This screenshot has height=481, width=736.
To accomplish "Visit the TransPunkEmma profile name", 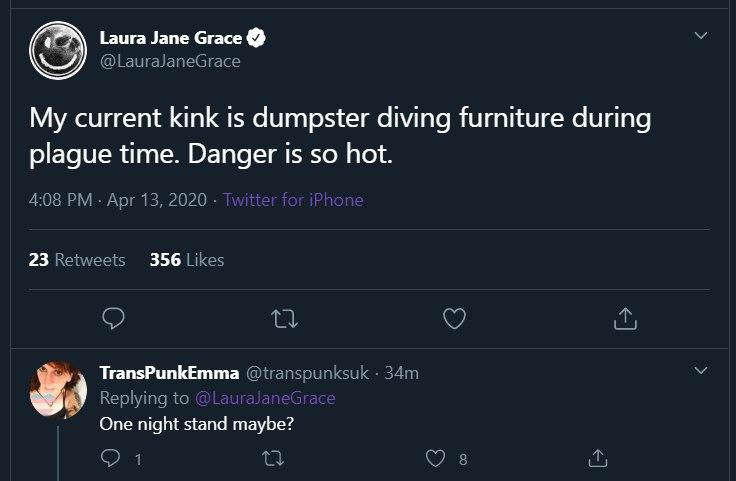I will pos(169,373).
